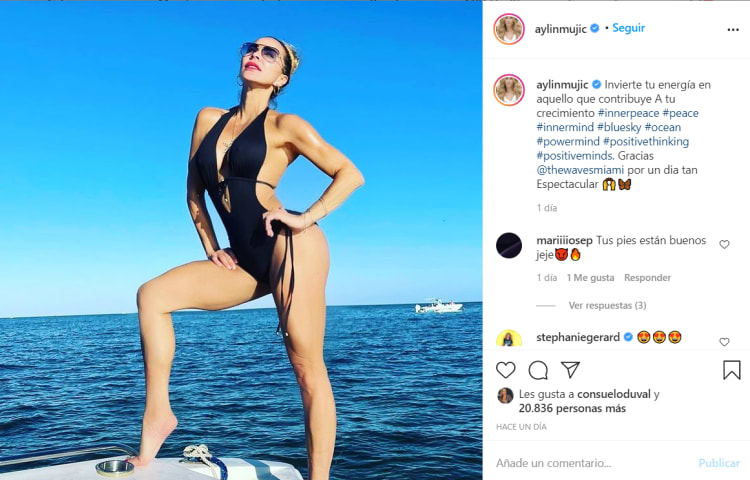750x480 pixels.
Task: Save the post with bookmark icon
Action: pyautogui.click(x=732, y=371)
